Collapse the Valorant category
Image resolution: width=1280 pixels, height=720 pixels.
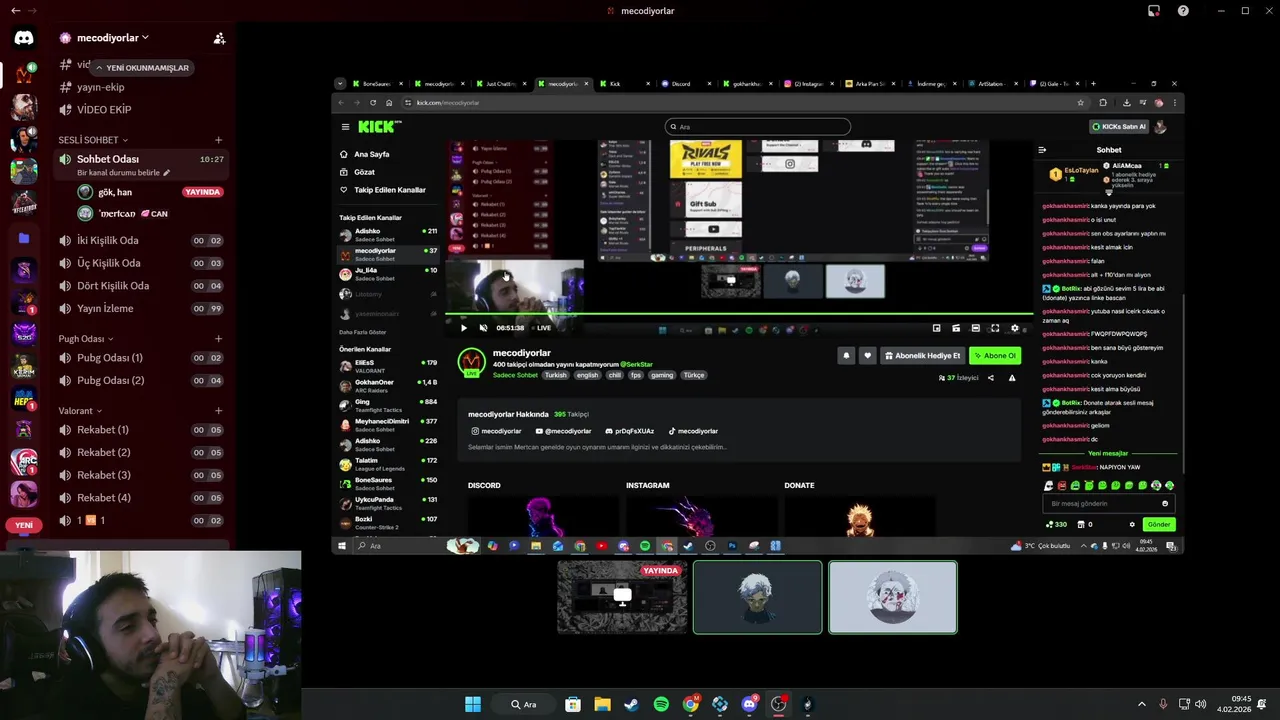[x=80, y=411]
